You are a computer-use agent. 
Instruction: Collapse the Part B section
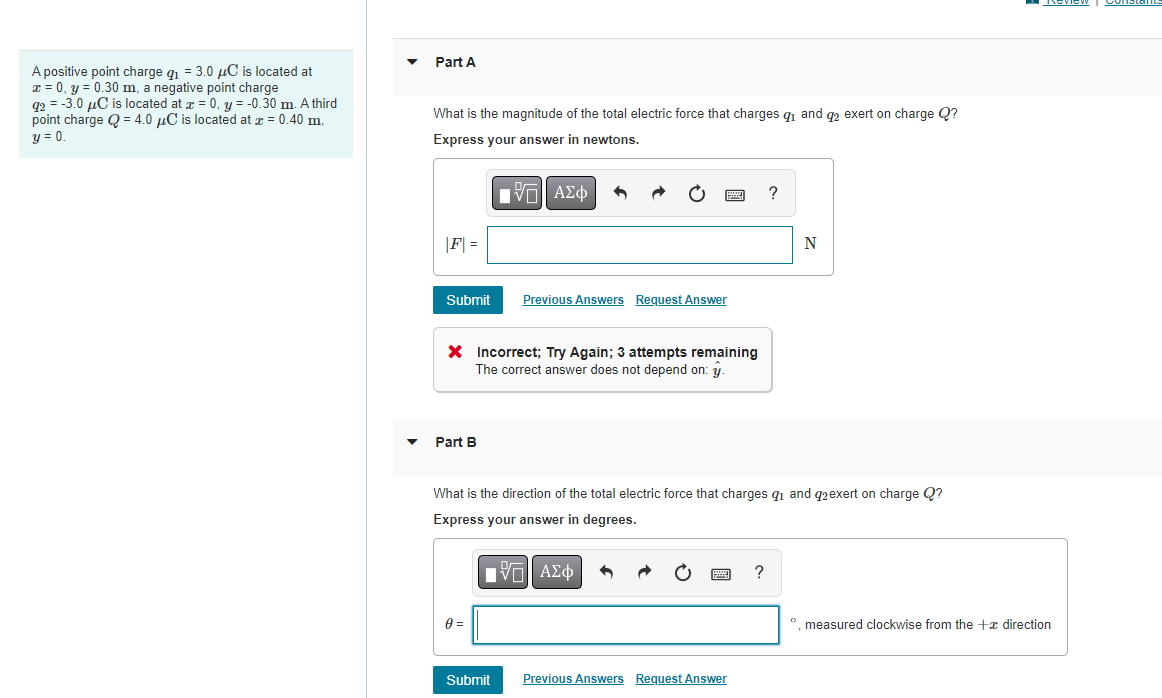[x=411, y=441]
